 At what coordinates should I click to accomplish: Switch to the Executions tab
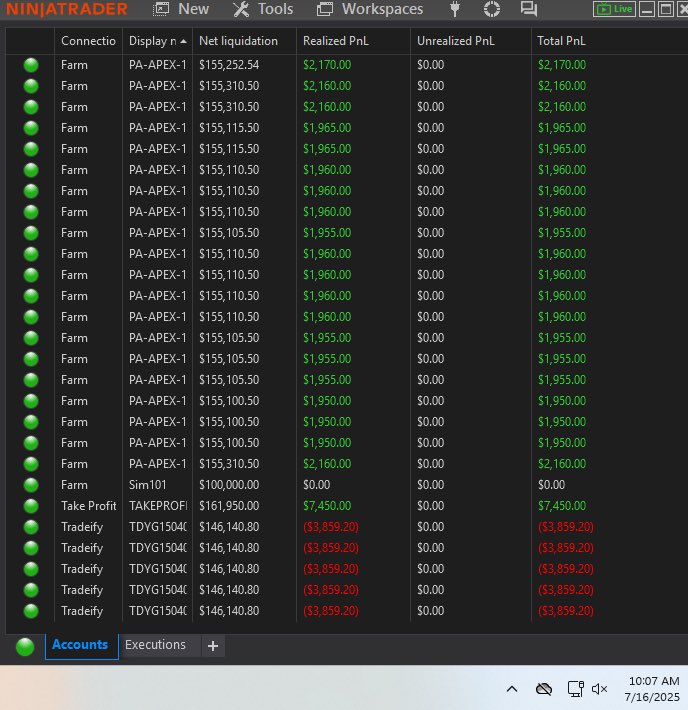155,645
